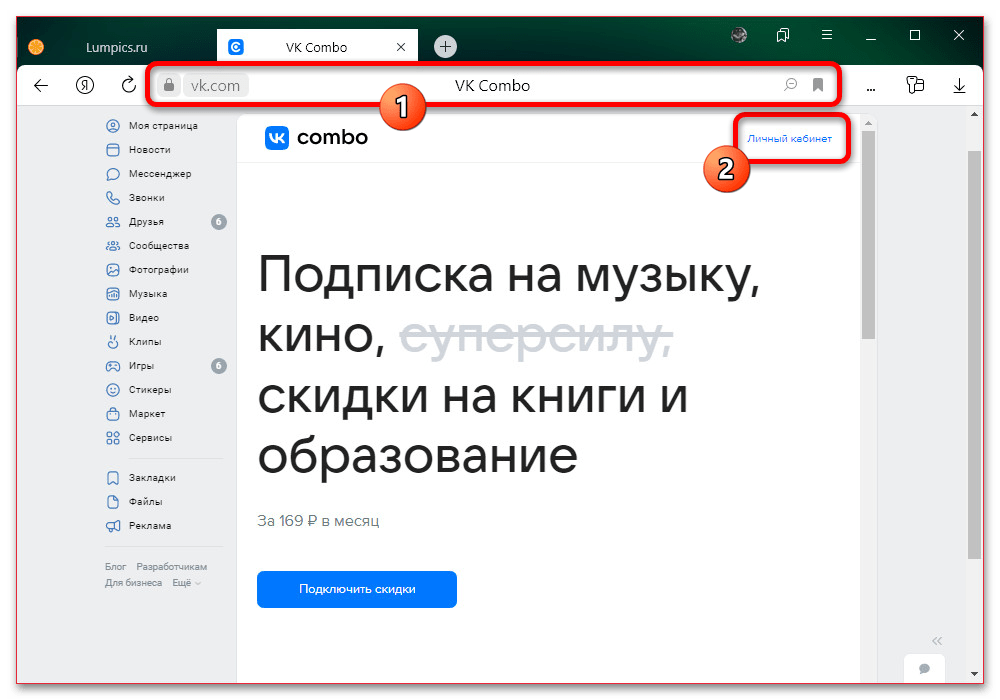Viewport: 1000px width, 700px height.
Task: Click the Сервисы grid icon
Action: pos(113,438)
